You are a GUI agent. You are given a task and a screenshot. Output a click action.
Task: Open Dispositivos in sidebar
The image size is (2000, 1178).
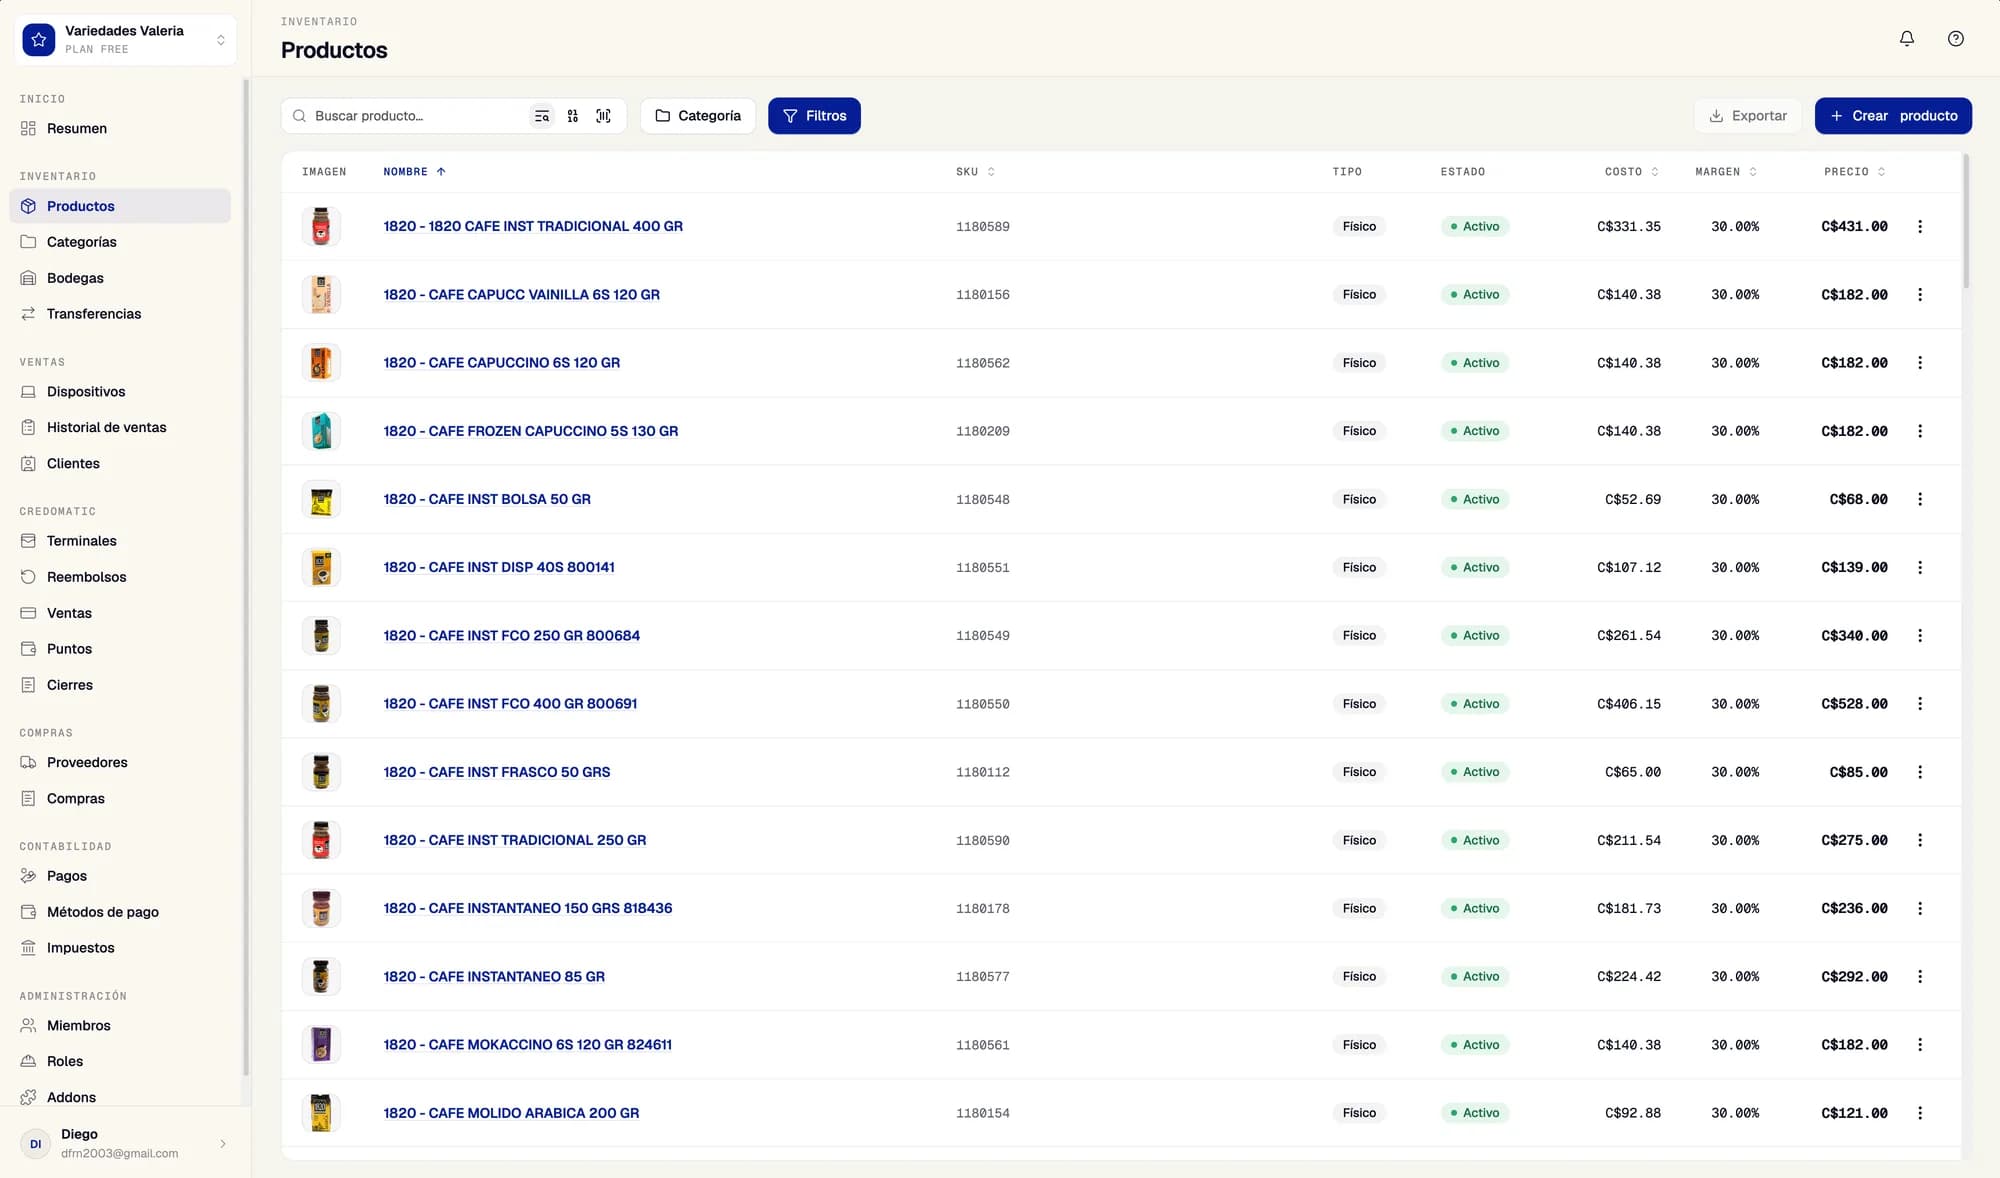click(120, 392)
